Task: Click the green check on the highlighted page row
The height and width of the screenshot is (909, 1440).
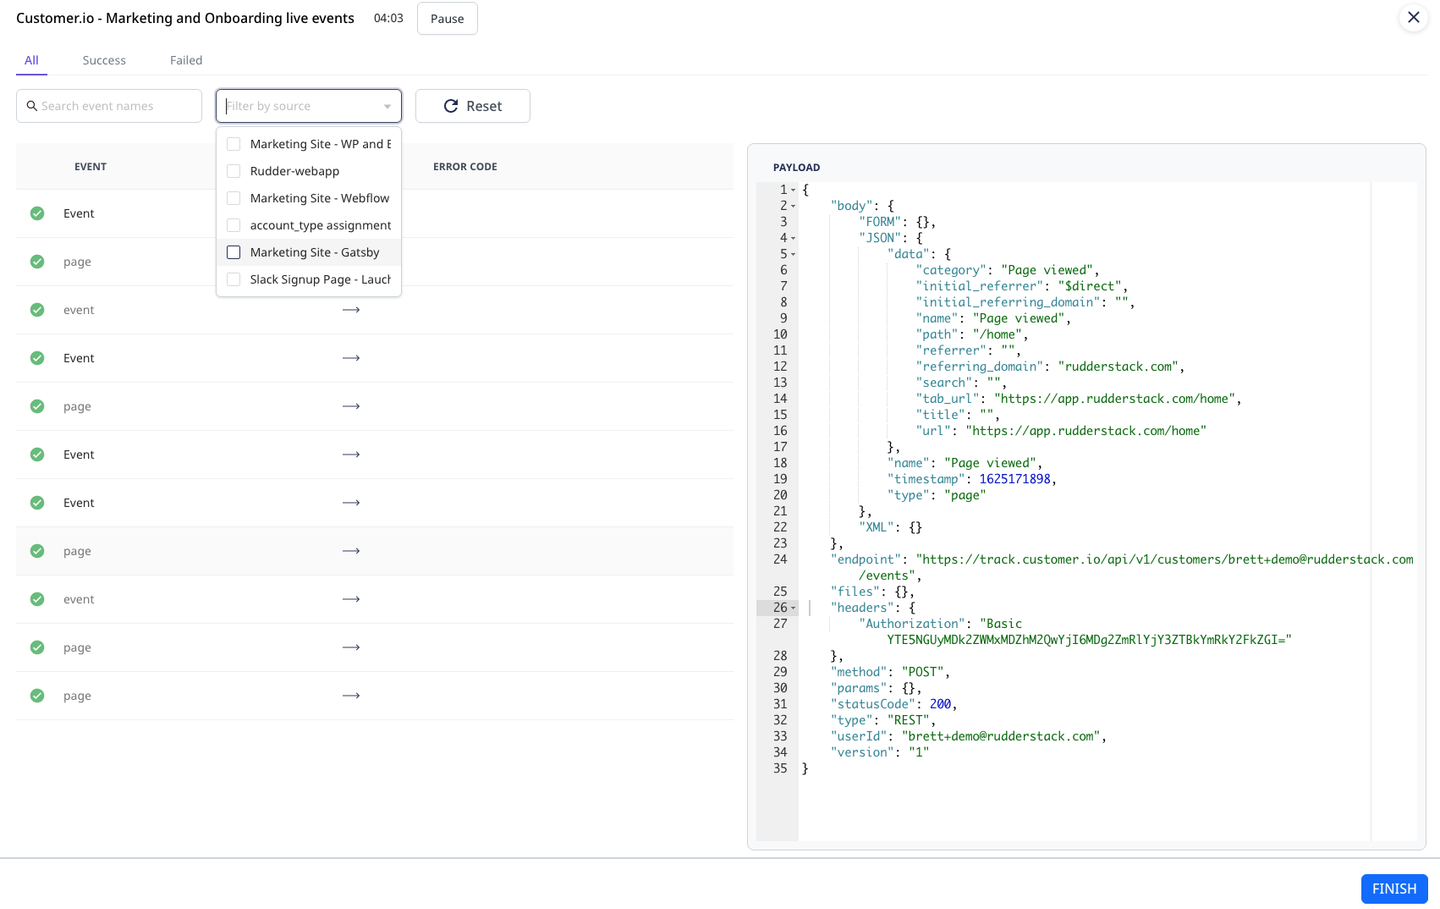Action: [37, 551]
